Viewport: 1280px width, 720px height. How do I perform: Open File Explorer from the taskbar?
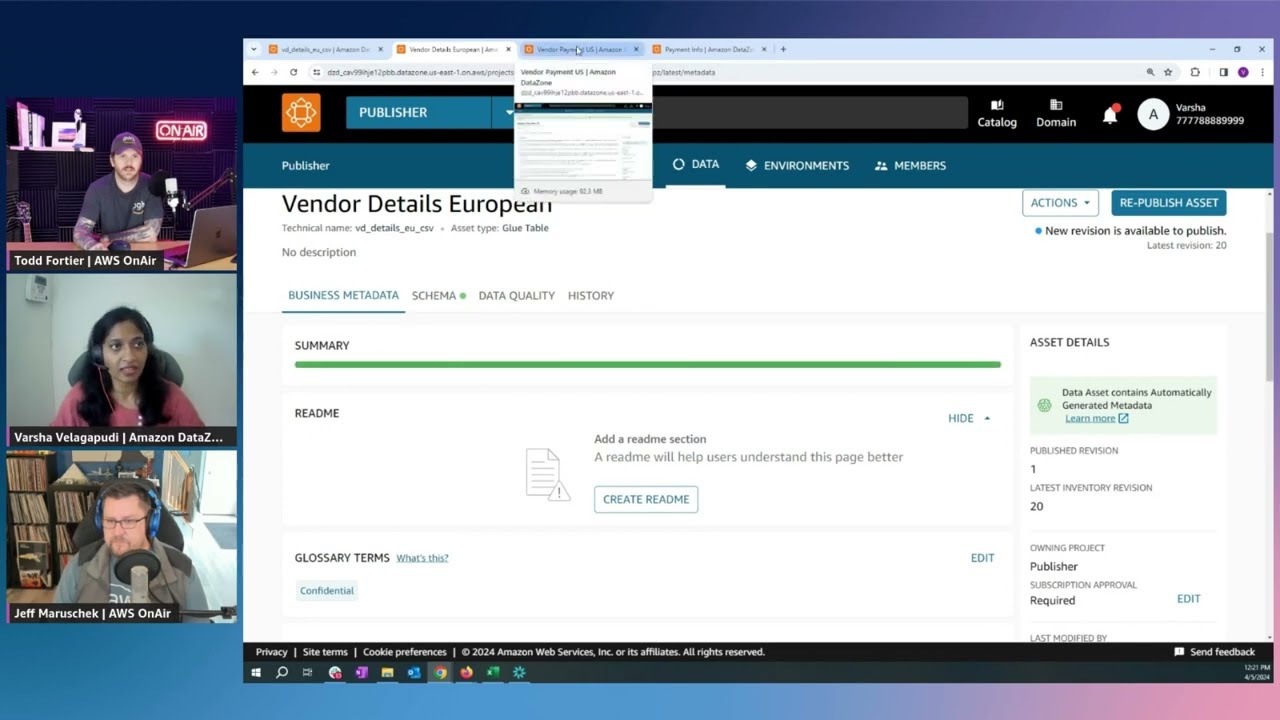point(387,673)
